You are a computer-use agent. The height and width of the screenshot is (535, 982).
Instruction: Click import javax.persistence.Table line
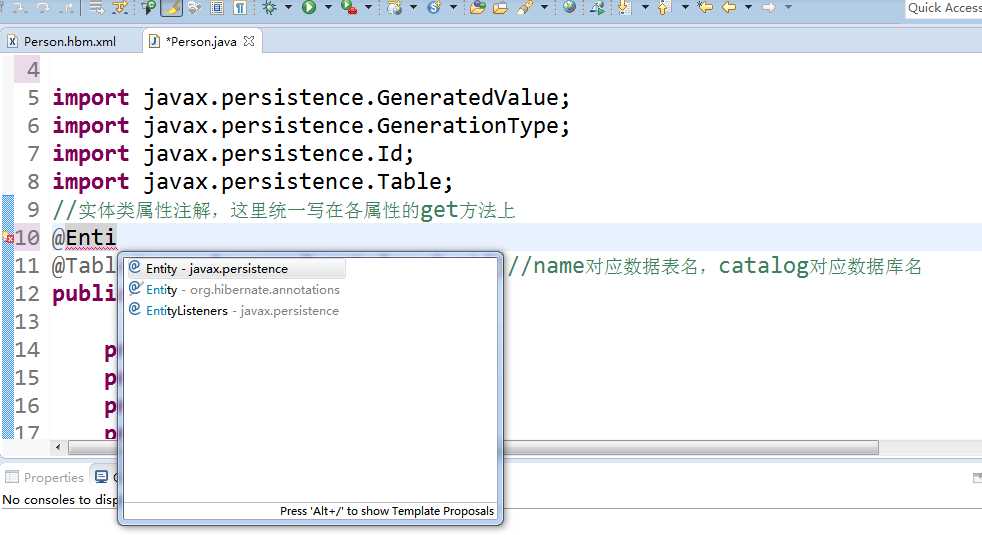tap(252, 182)
